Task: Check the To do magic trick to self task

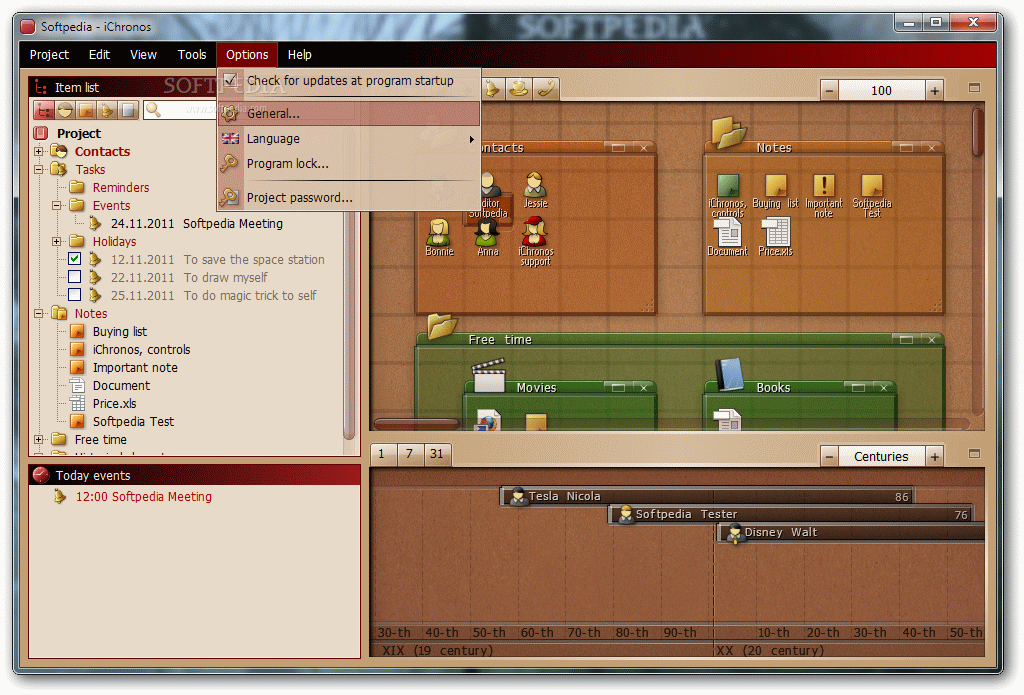Action: (74, 295)
